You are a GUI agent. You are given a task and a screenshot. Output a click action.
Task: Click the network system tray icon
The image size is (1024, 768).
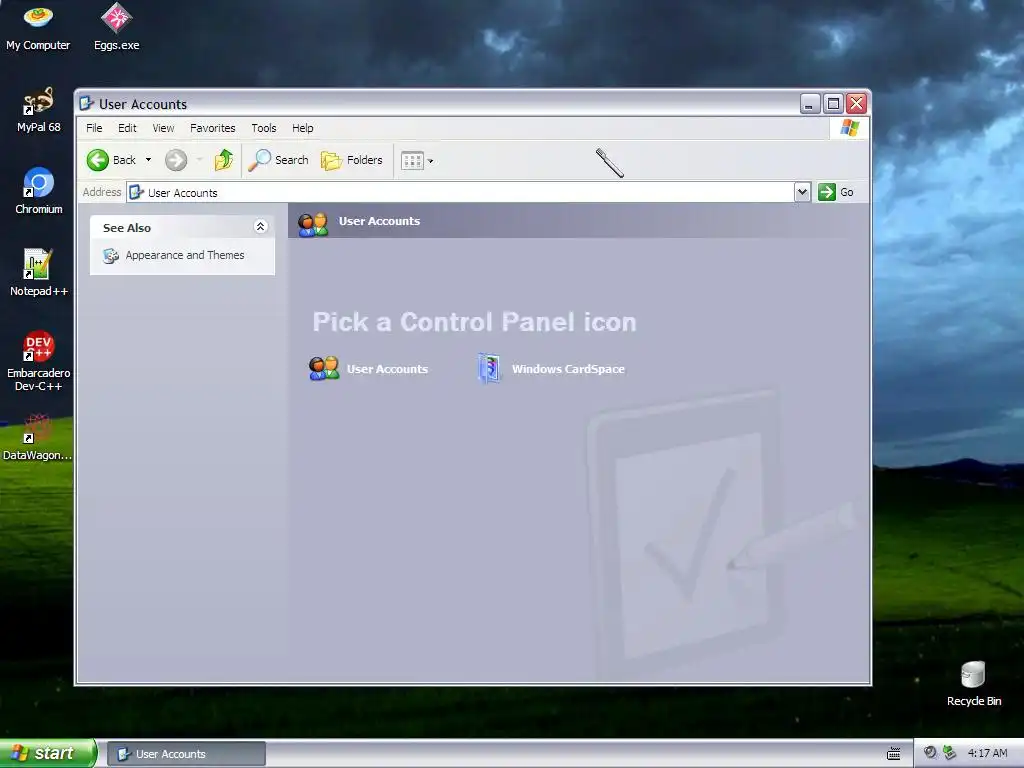pyautogui.click(x=950, y=753)
